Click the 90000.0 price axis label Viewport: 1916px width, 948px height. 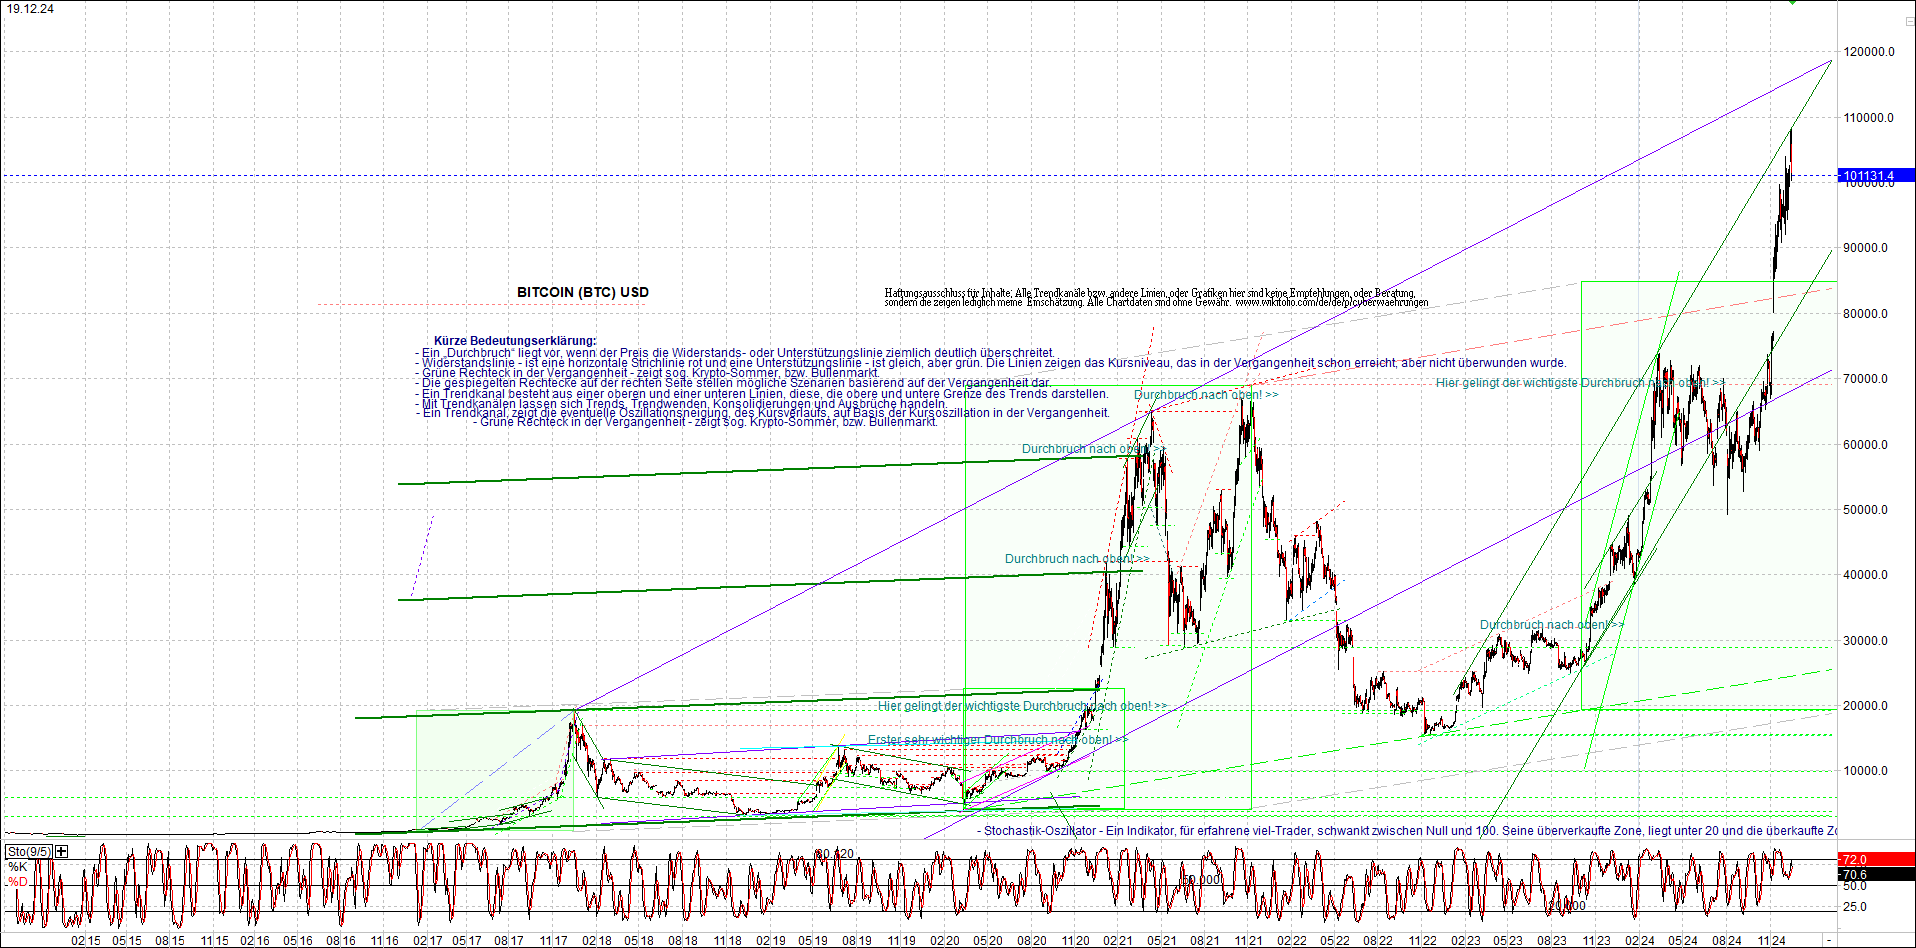click(x=1866, y=248)
